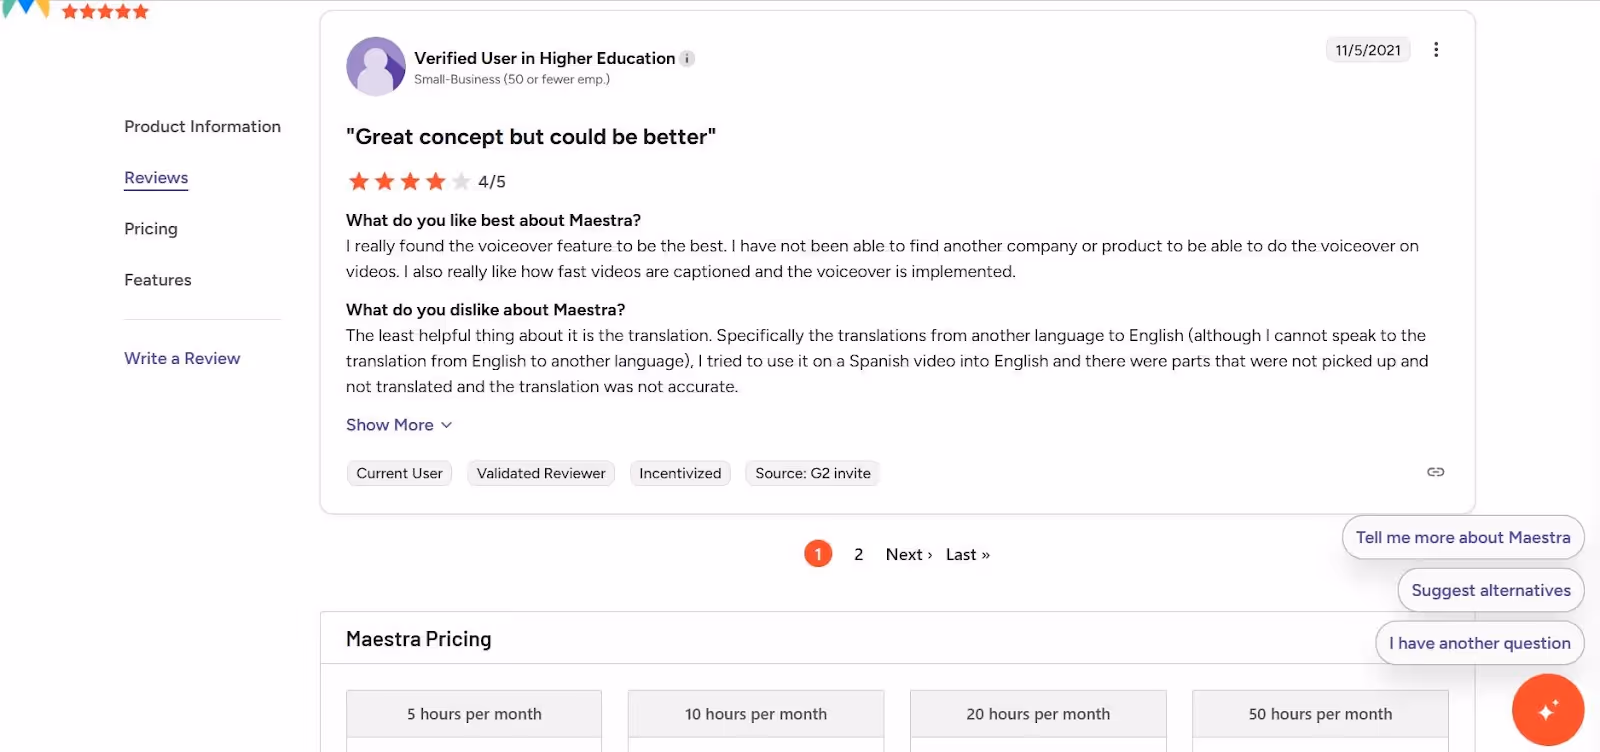Select Reviews in the sidebar
The height and width of the screenshot is (752, 1600).
[156, 178]
